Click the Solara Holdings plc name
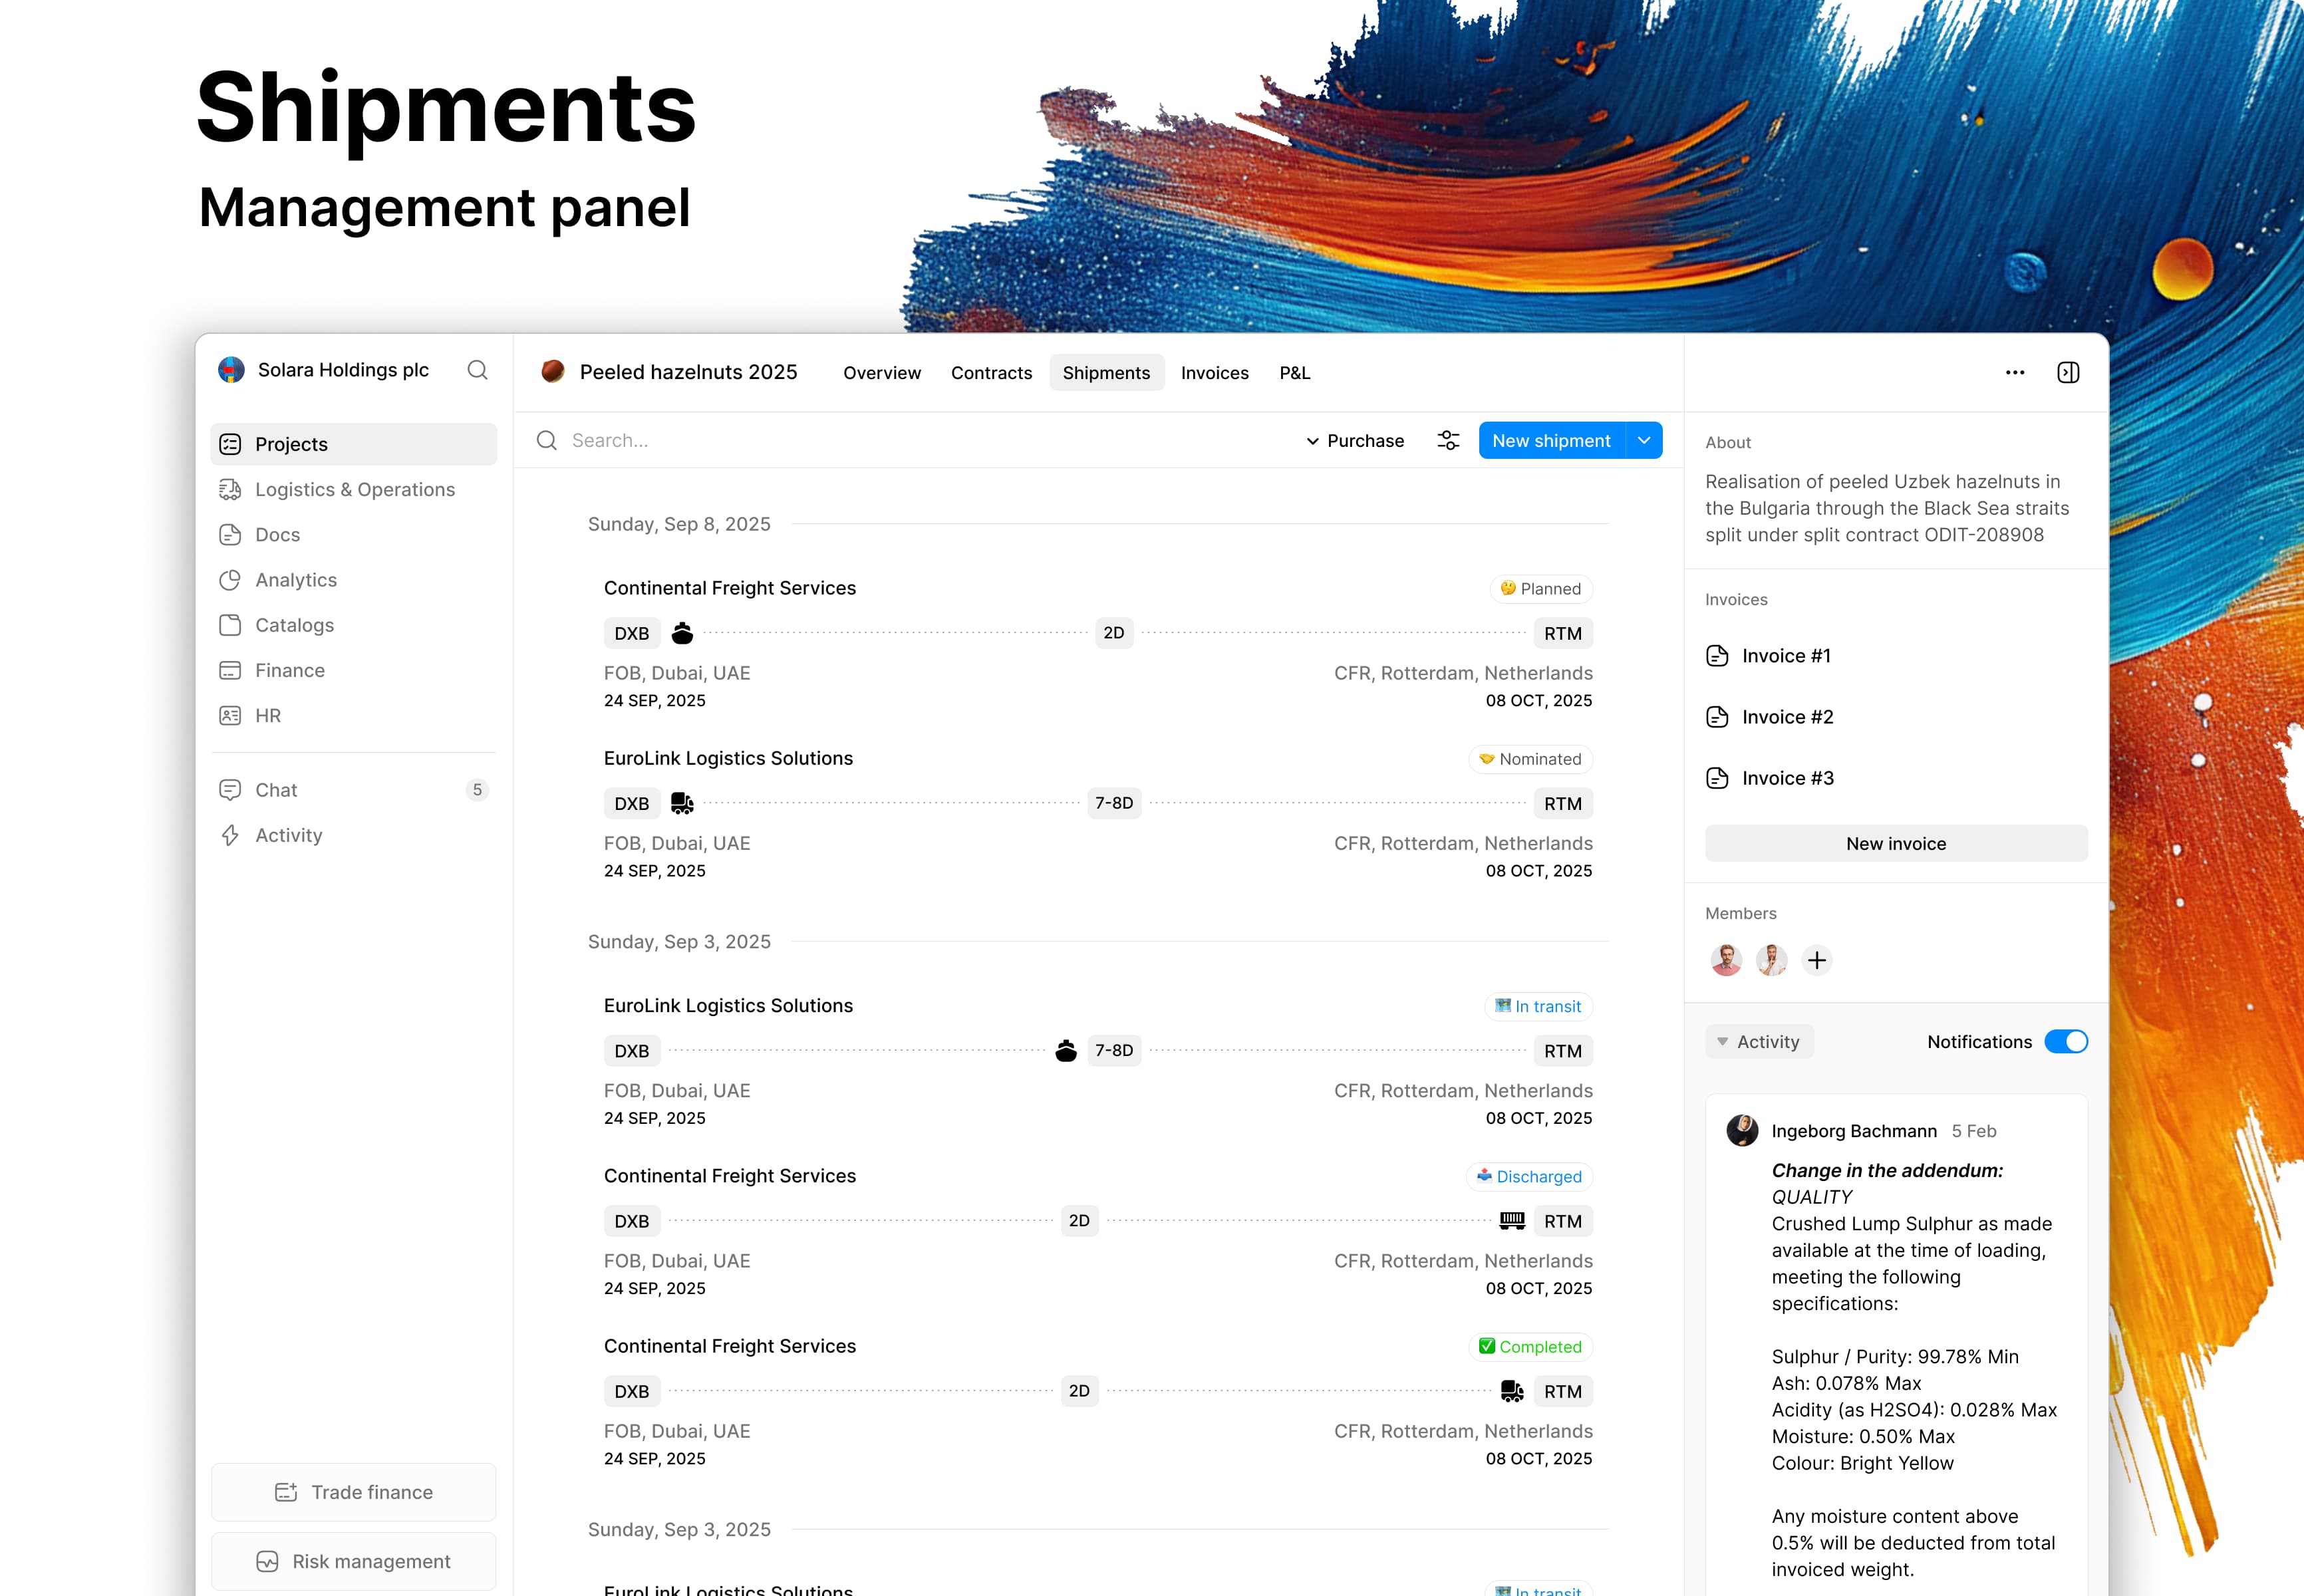This screenshot has height=1596, width=2304. pyautogui.click(x=343, y=370)
